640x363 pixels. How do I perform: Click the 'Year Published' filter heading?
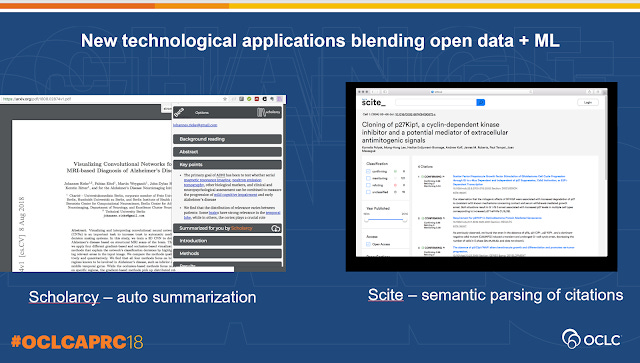click(x=378, y=208)
